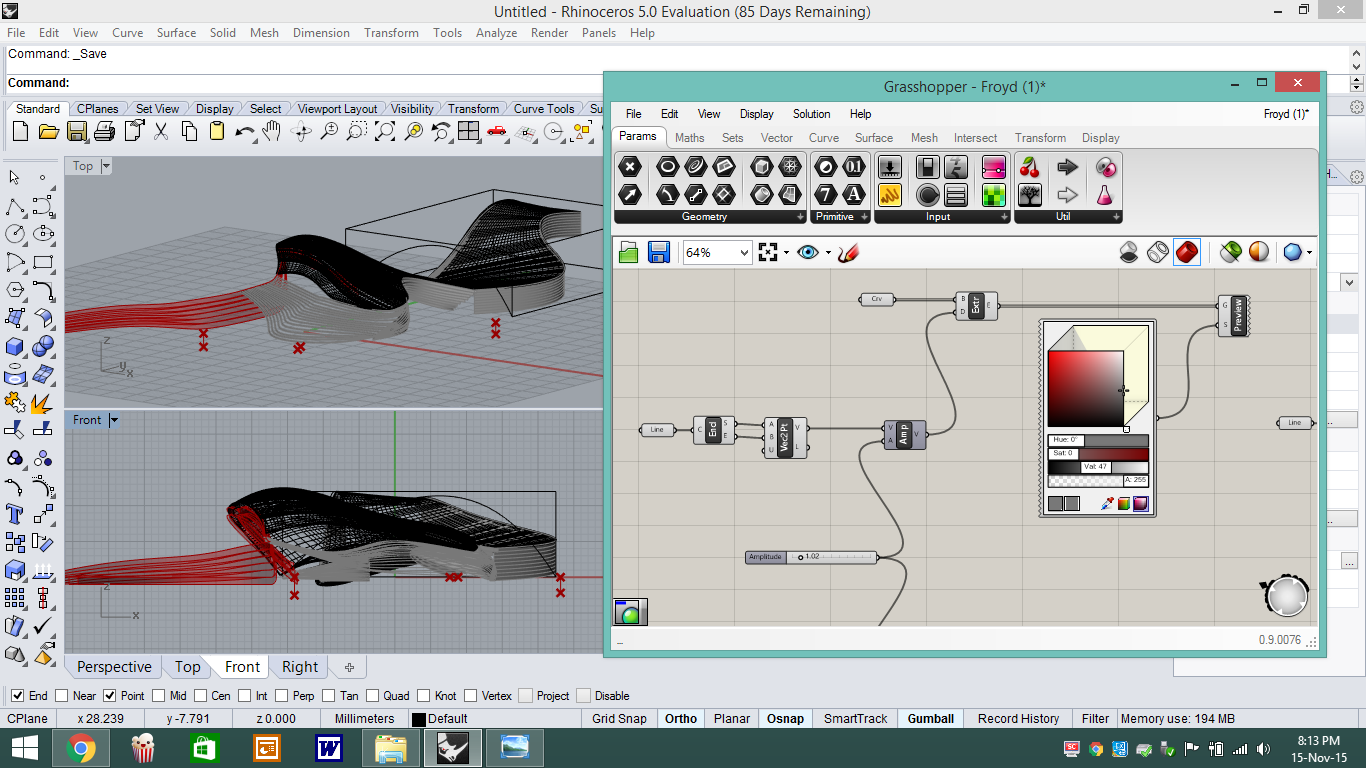Select the Pan hand tool
The height and width of the screenshot is (768, 1366).
click(272, 132)
